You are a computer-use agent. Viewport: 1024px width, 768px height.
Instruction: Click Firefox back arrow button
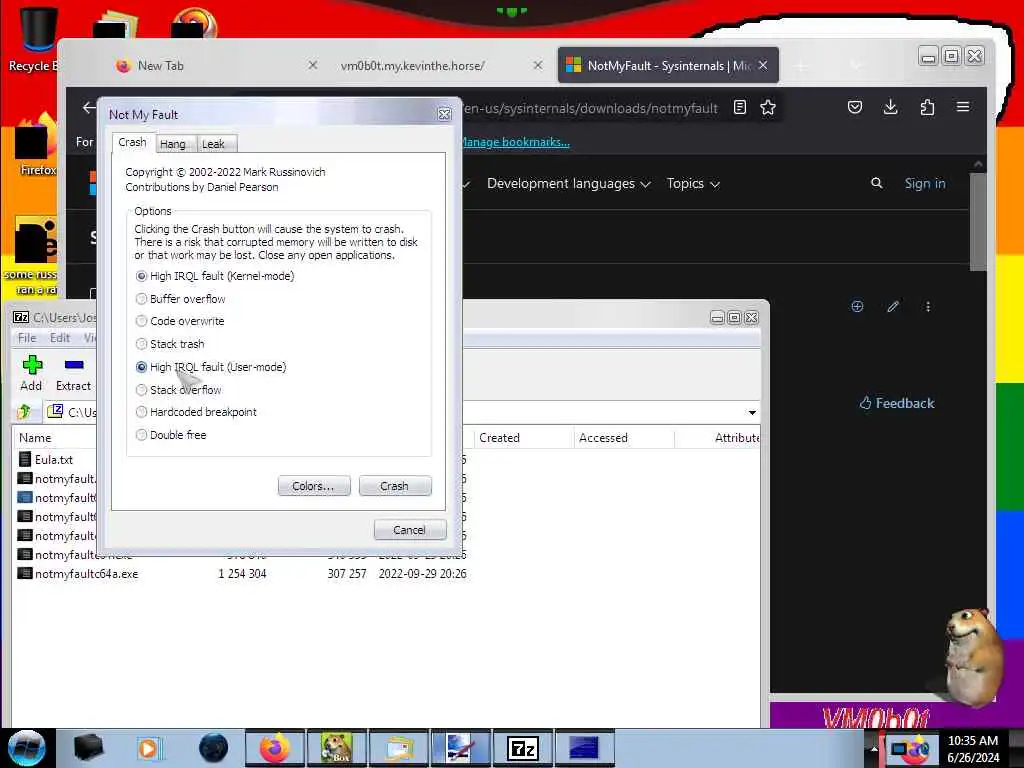[89, 108]
